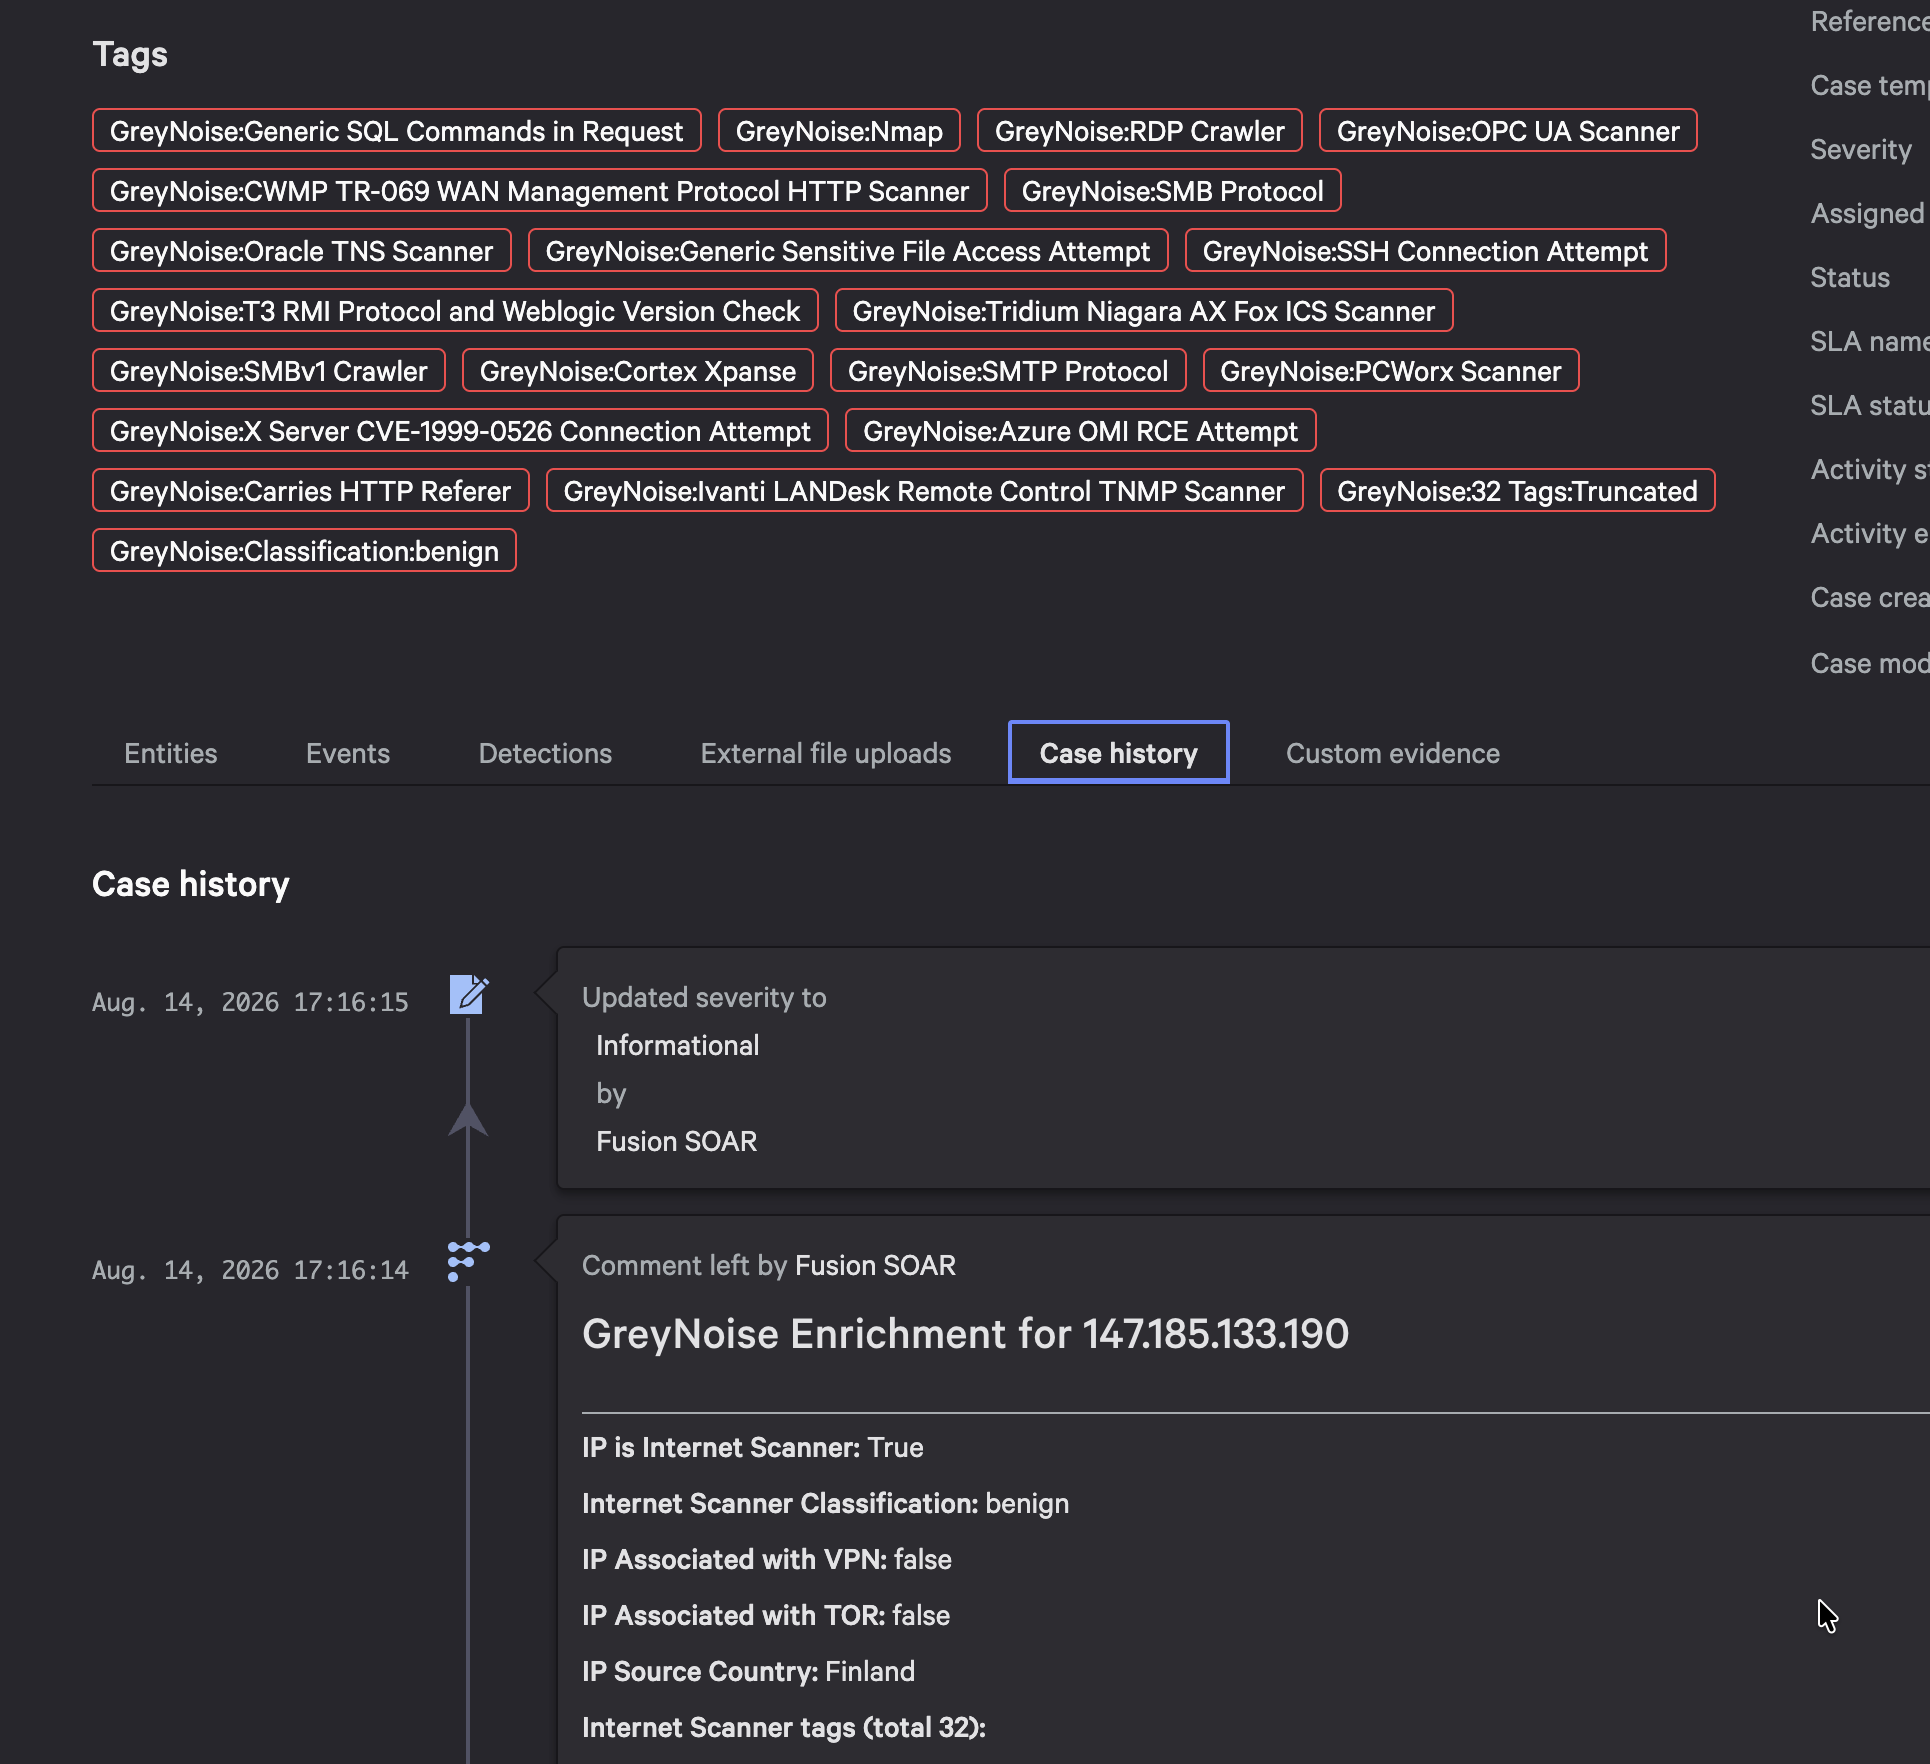This screenshot has width=1930, height=1764.
Task: Select the CWMP TR-069 WAN Management tag
Action: pos(540,191)
